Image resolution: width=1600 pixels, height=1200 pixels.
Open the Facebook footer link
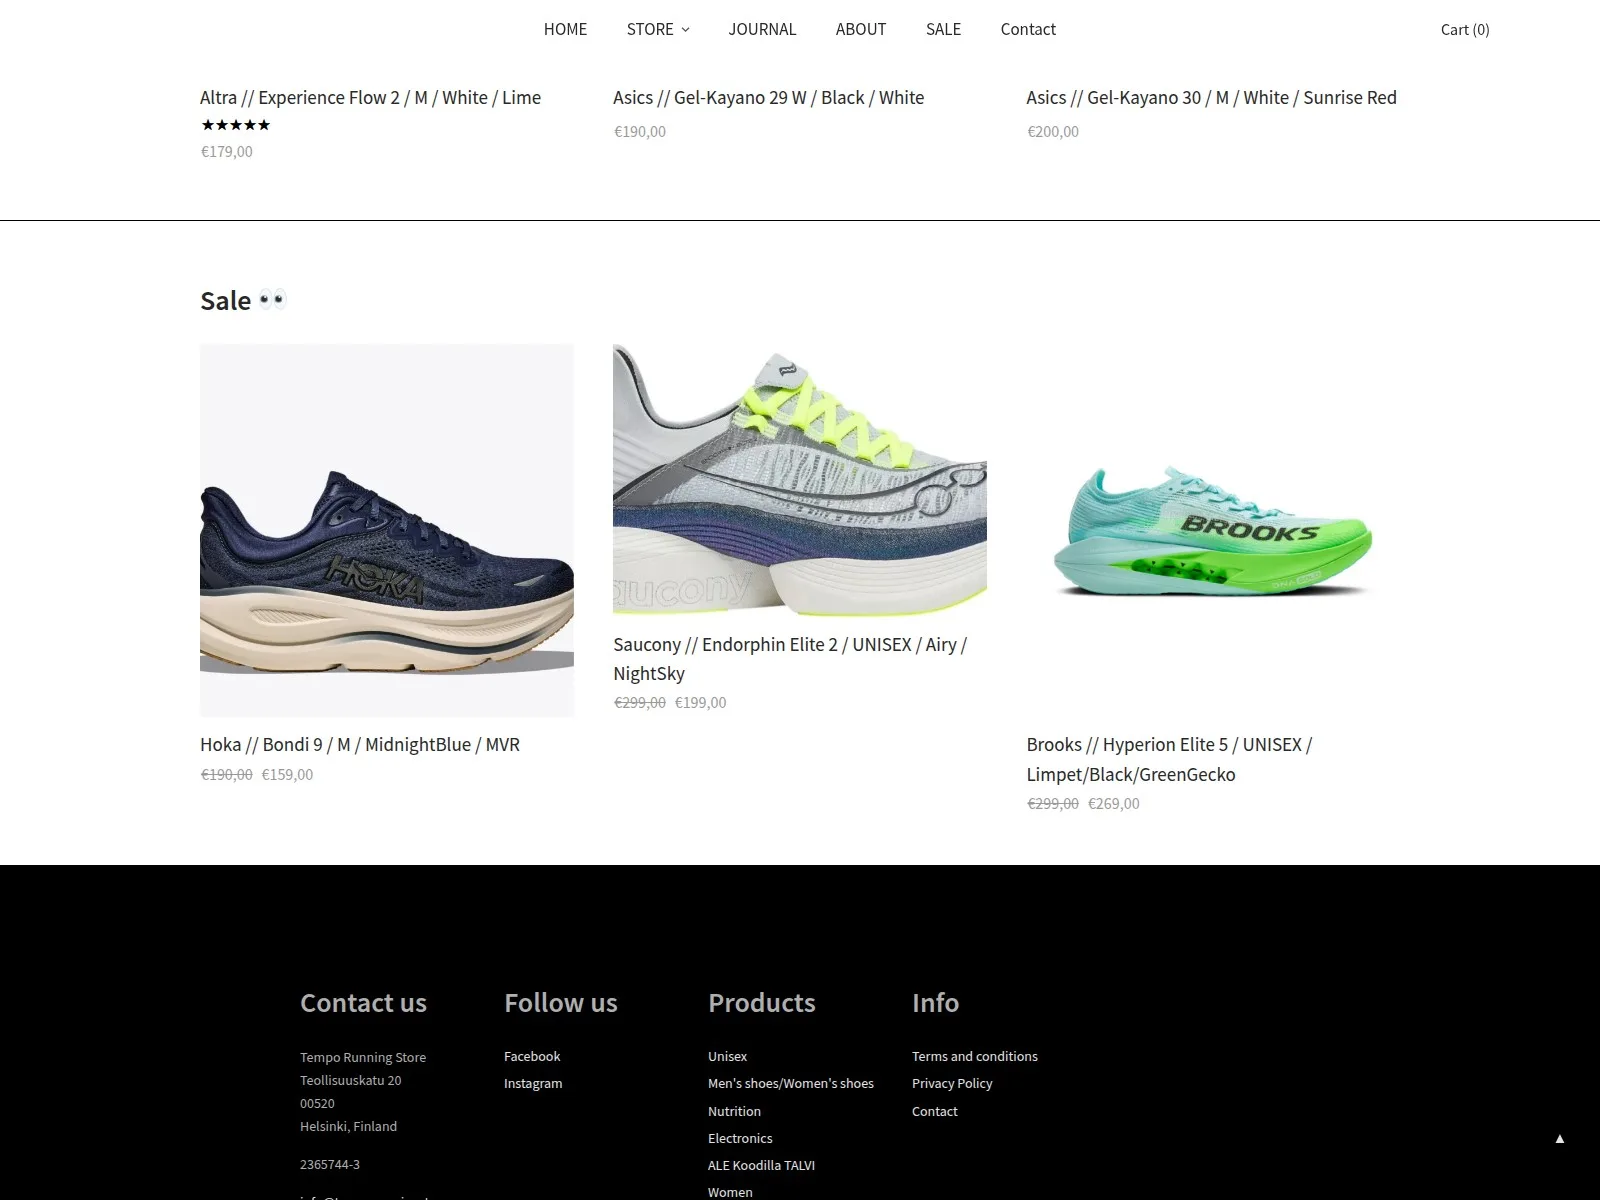coord(532,1056)
